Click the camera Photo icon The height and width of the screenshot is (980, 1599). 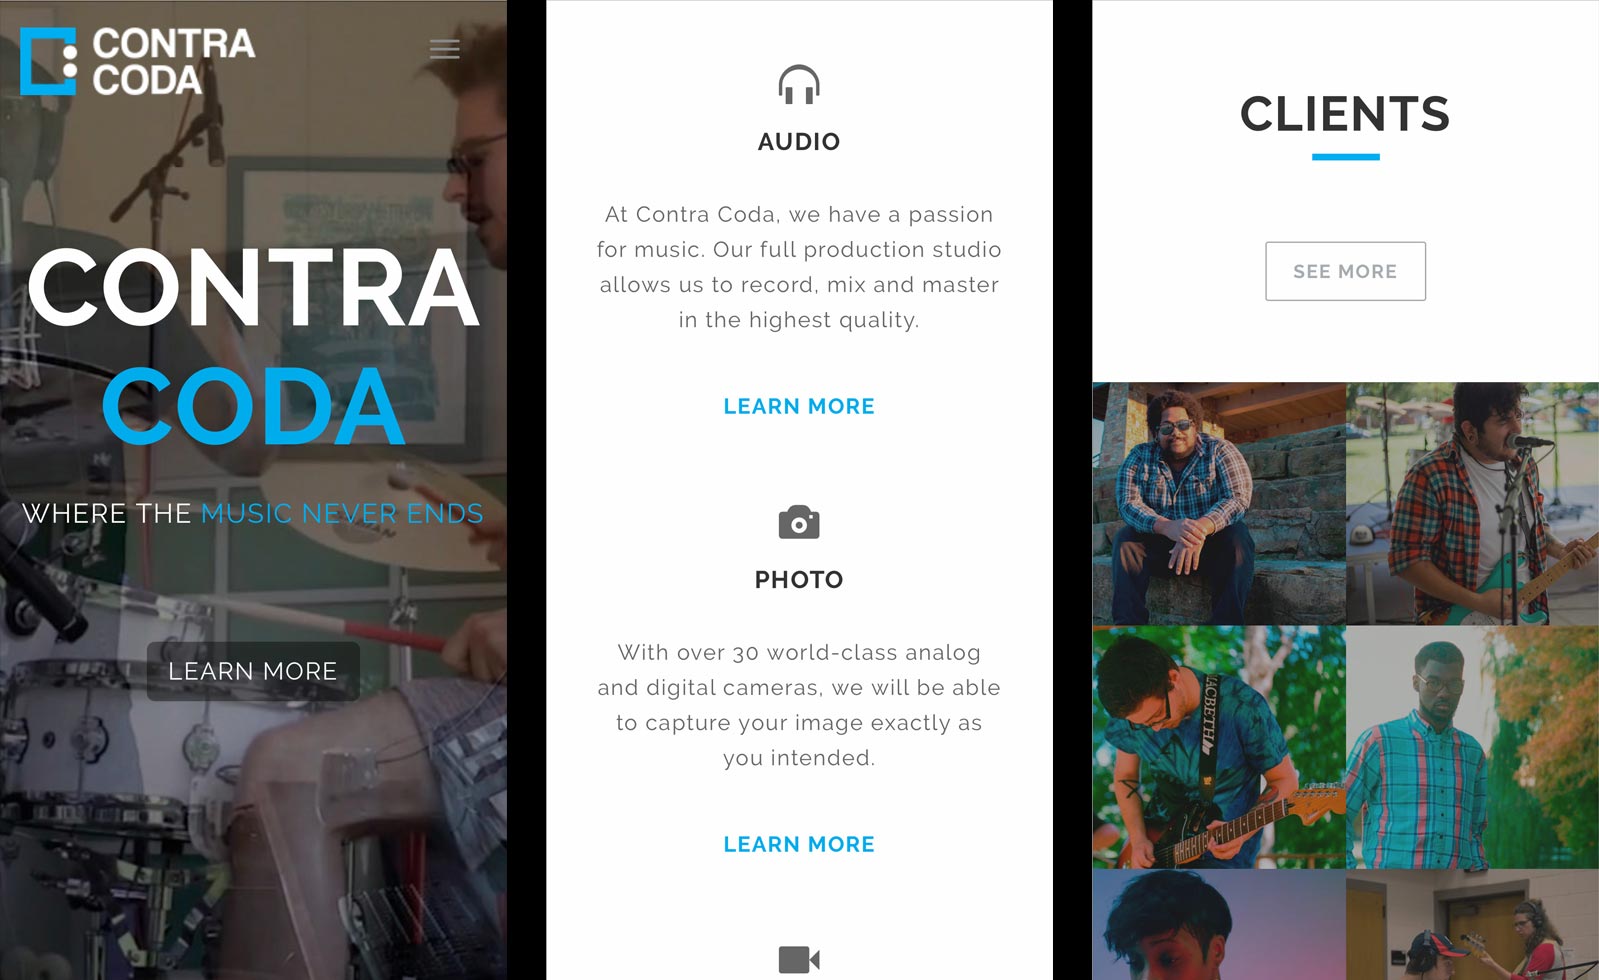coord(799,522)
